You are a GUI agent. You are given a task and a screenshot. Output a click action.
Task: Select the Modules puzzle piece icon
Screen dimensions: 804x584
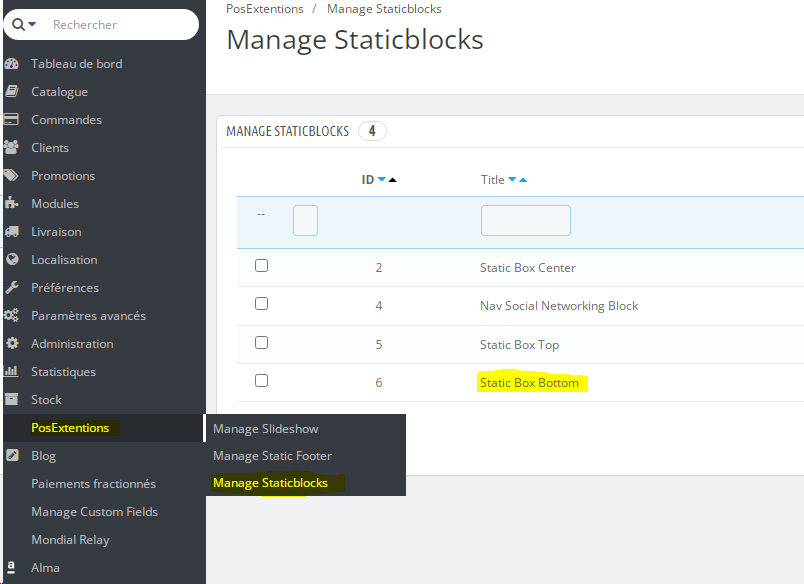(11, 204)
